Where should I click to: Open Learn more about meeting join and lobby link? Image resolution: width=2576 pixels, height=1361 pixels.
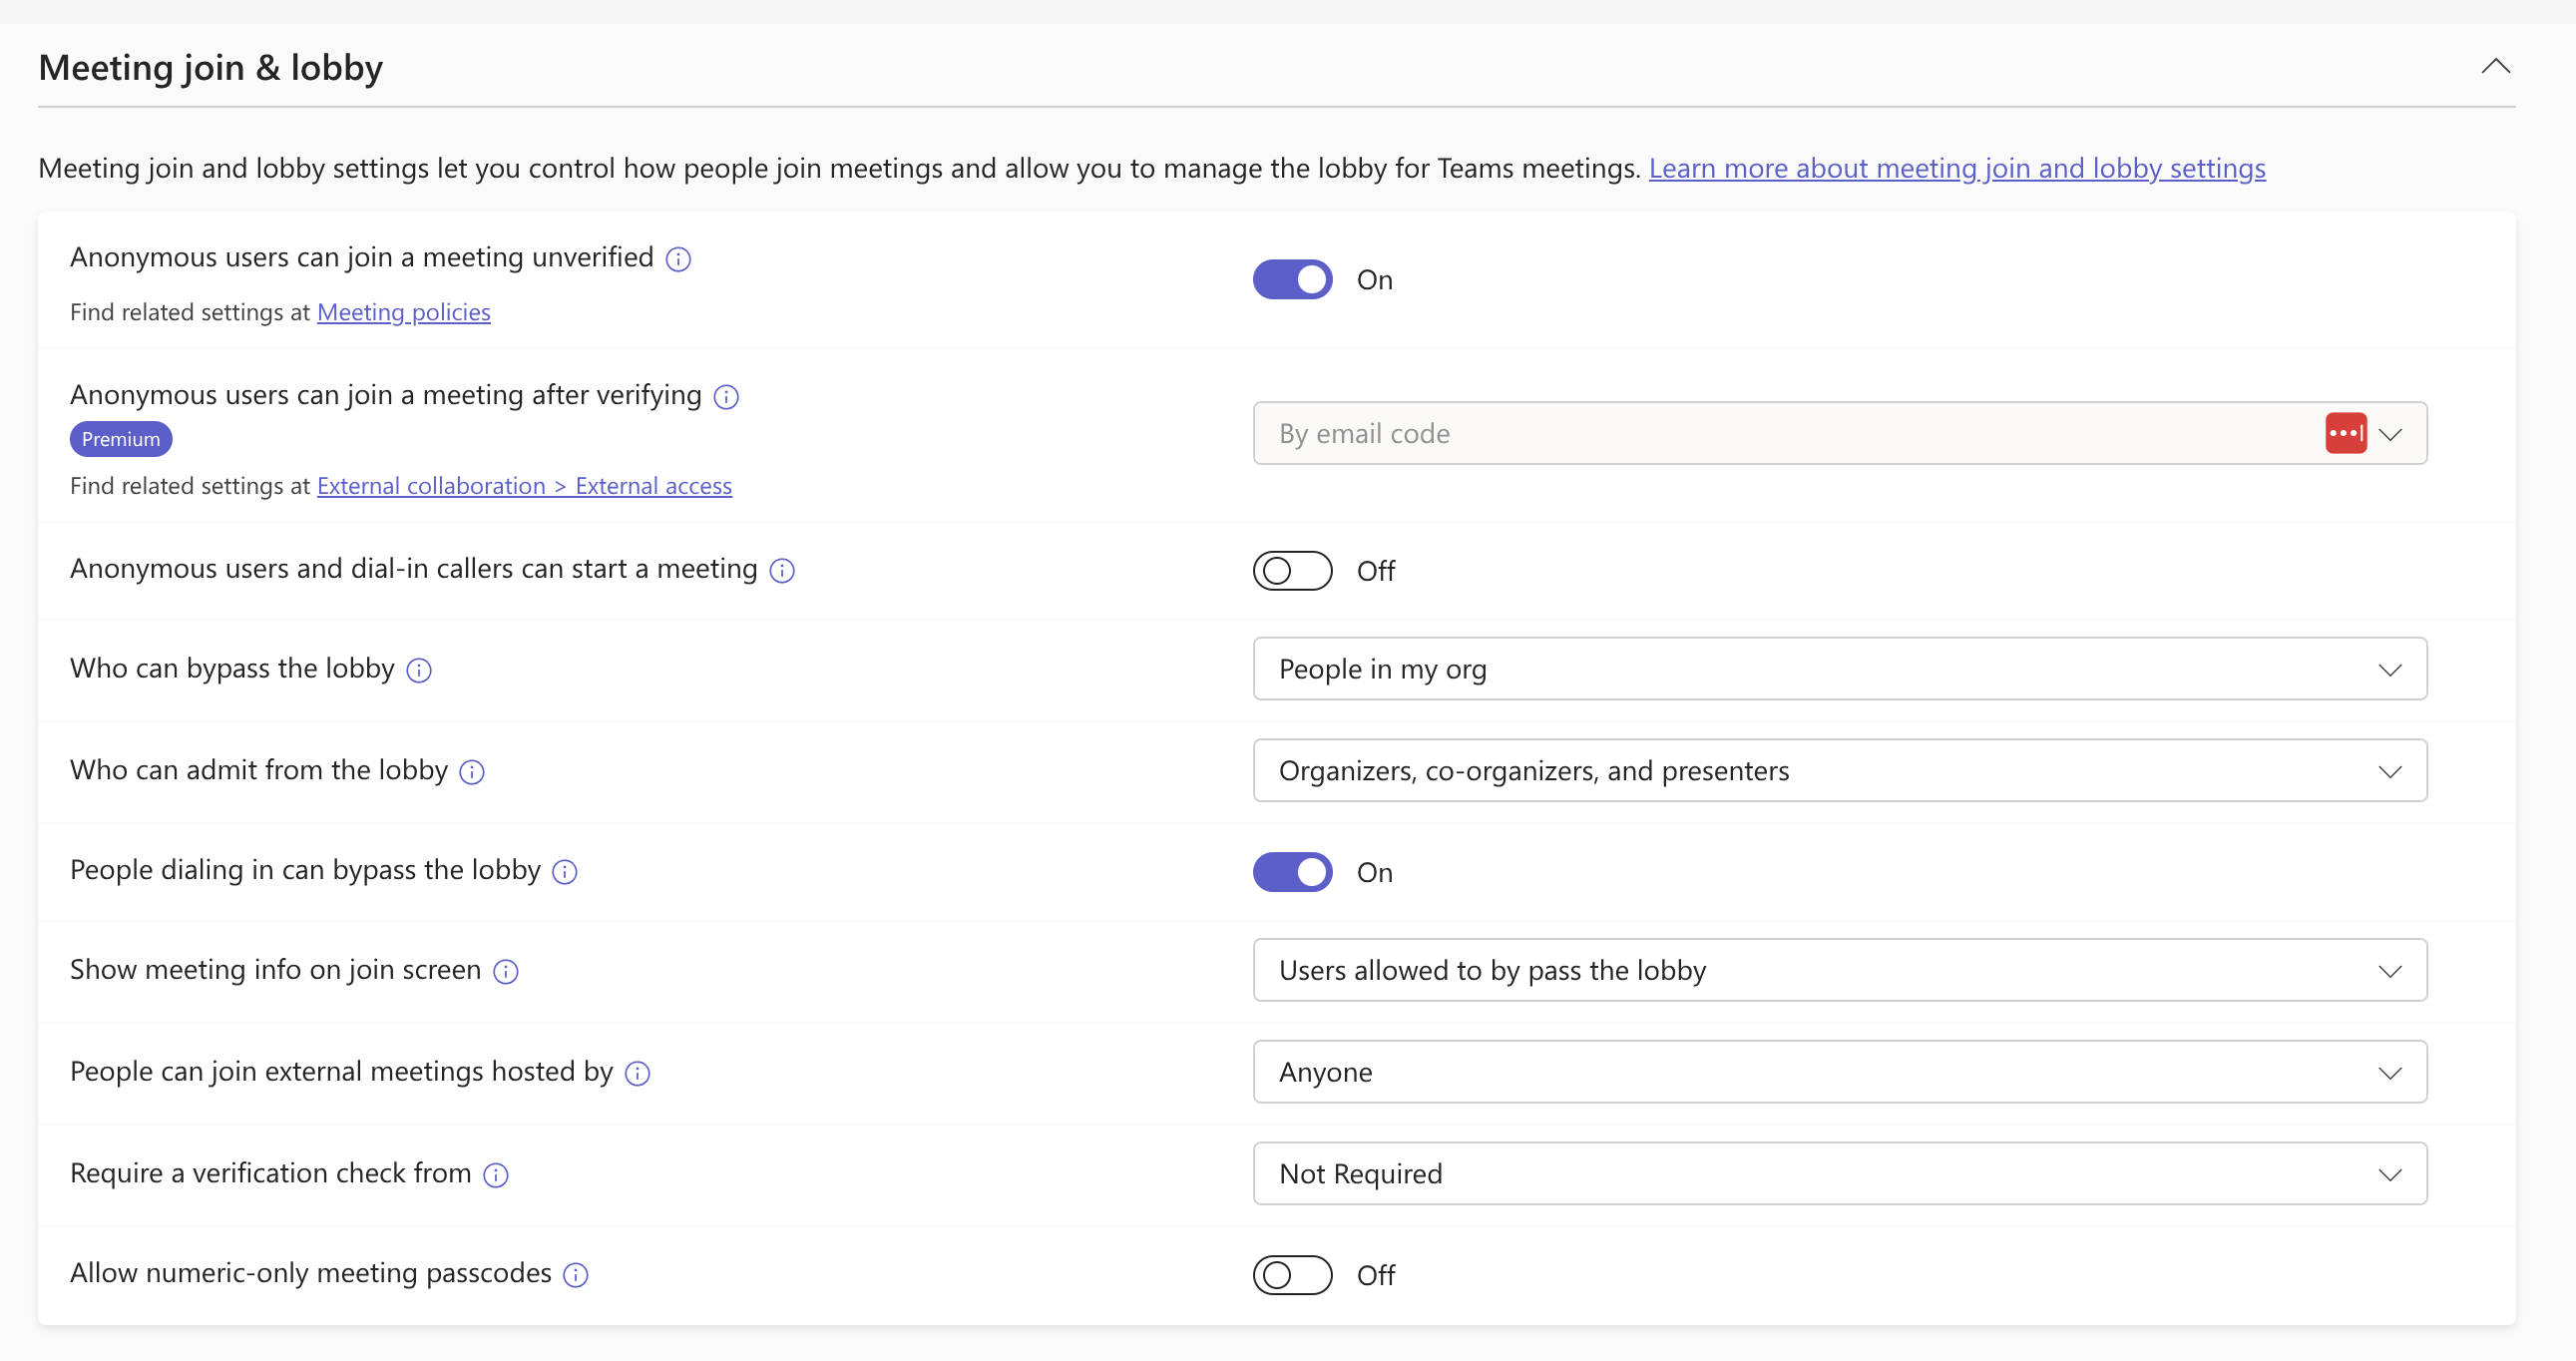click(1957, 168)
